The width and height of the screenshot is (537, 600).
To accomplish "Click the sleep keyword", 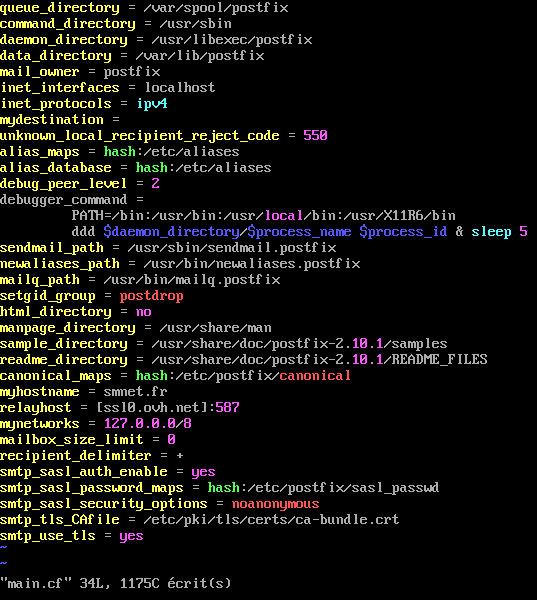I will tap(491, 232).
